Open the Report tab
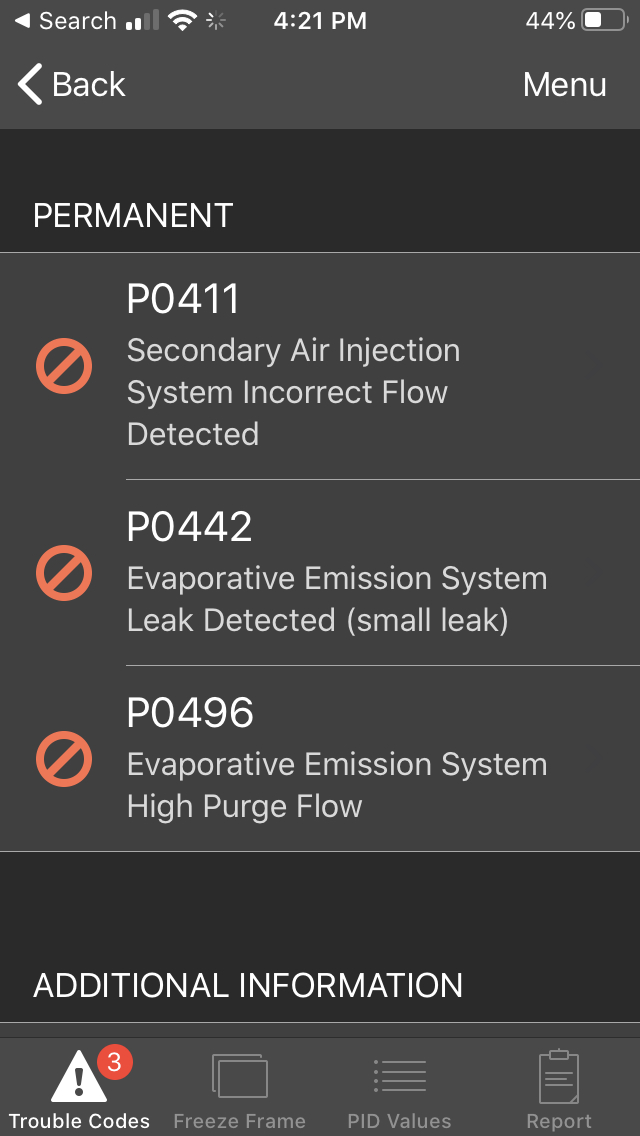Screen dimensions: 640x1136 click(559, 1121)
